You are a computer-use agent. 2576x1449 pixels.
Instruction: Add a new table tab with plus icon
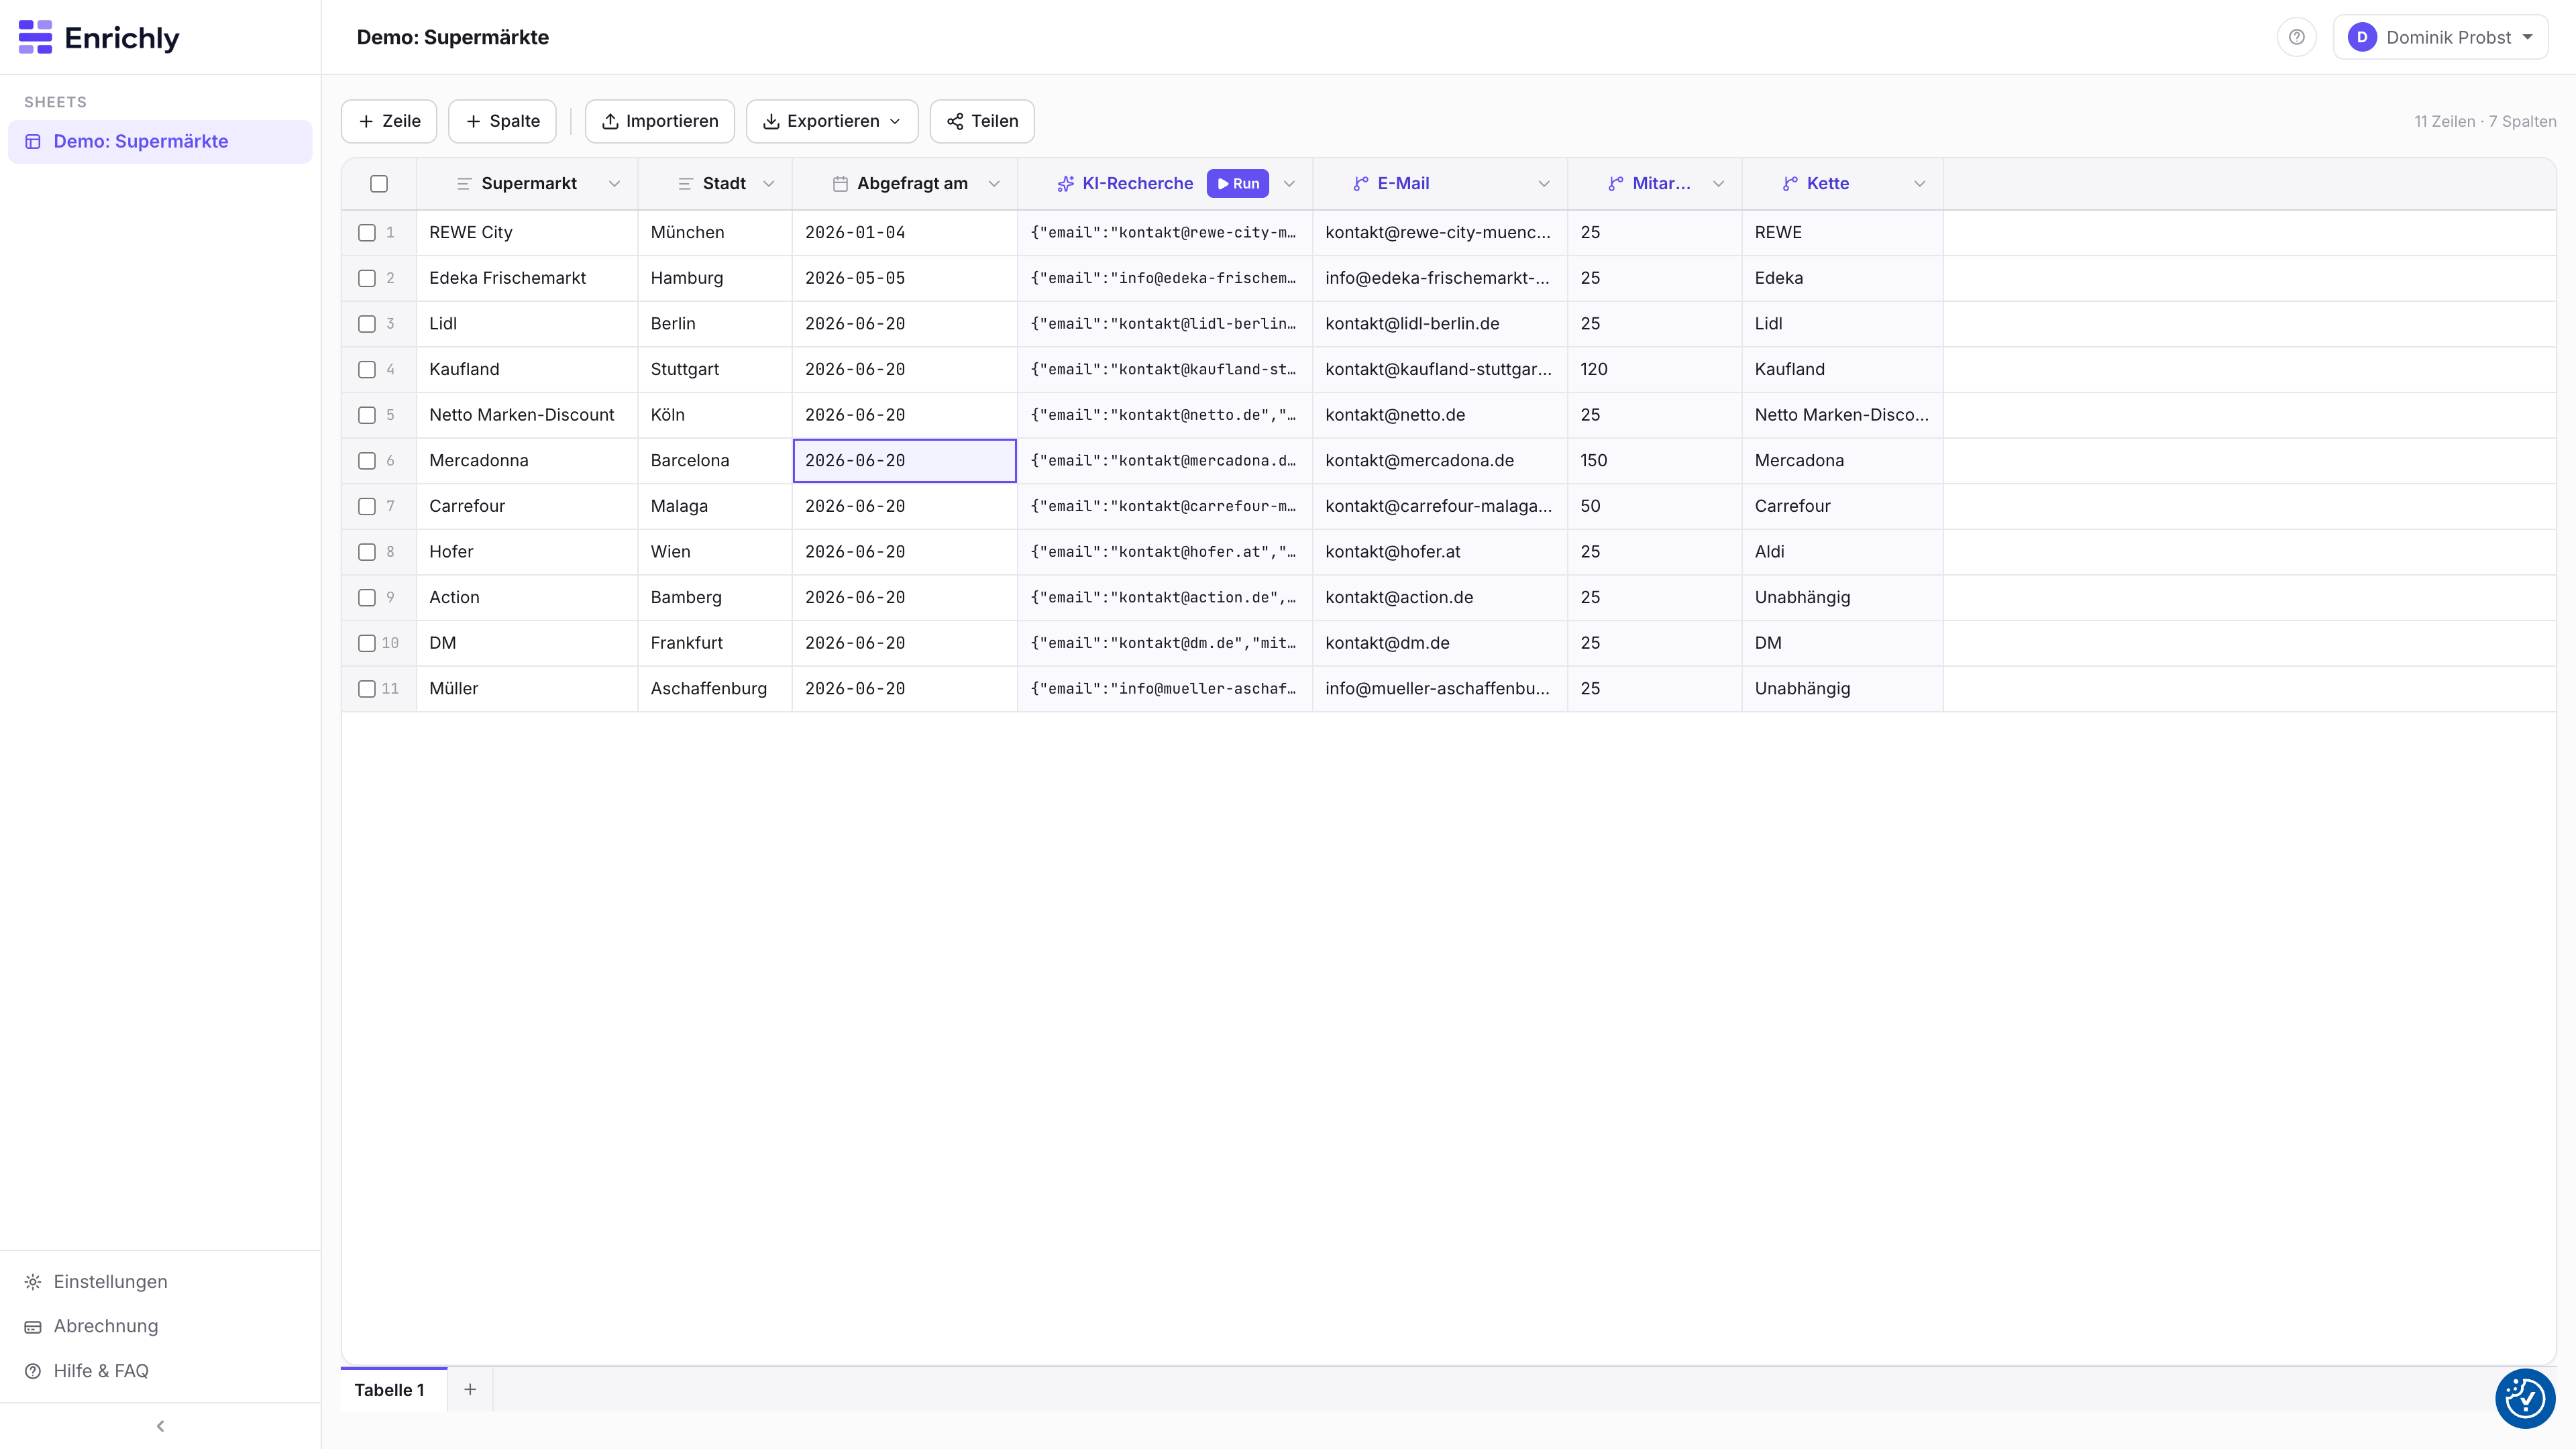point(470,1389)
